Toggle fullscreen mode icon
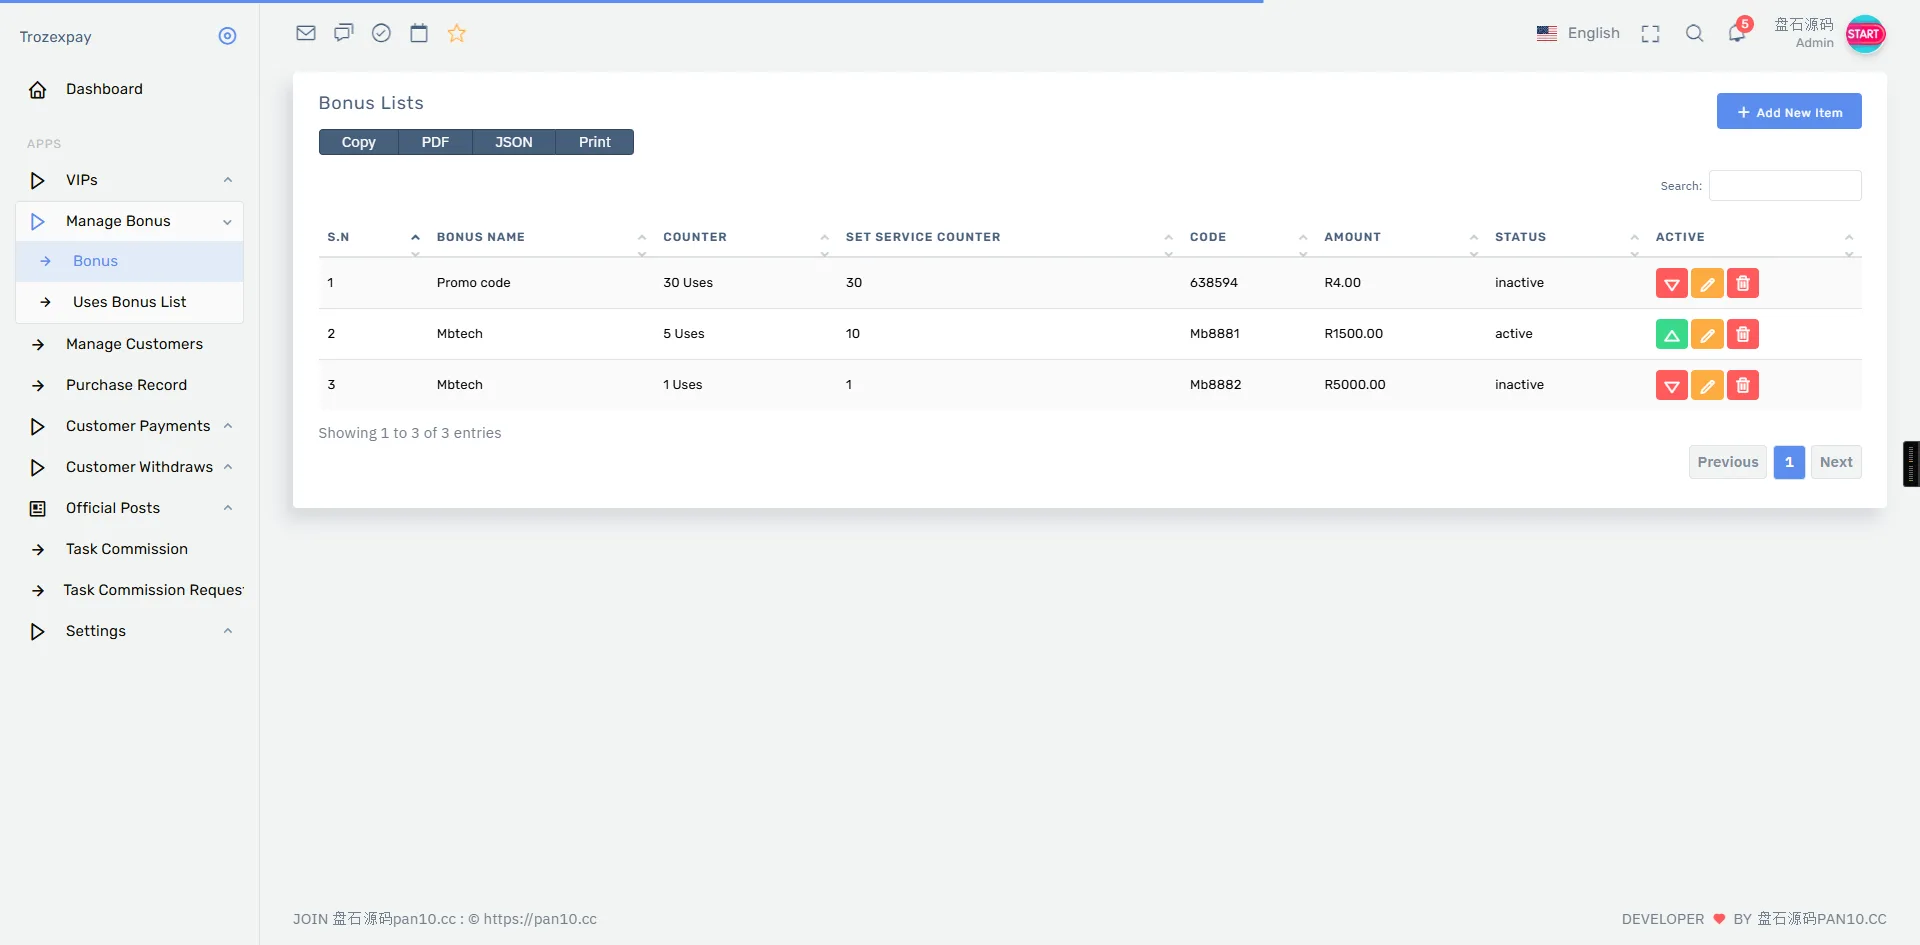The image size is (1920, 945). (x=1650, y=34)
